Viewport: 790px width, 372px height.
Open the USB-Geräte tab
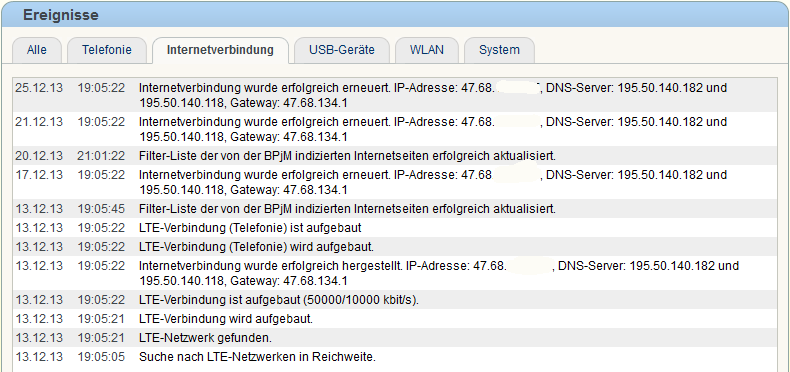342,50
